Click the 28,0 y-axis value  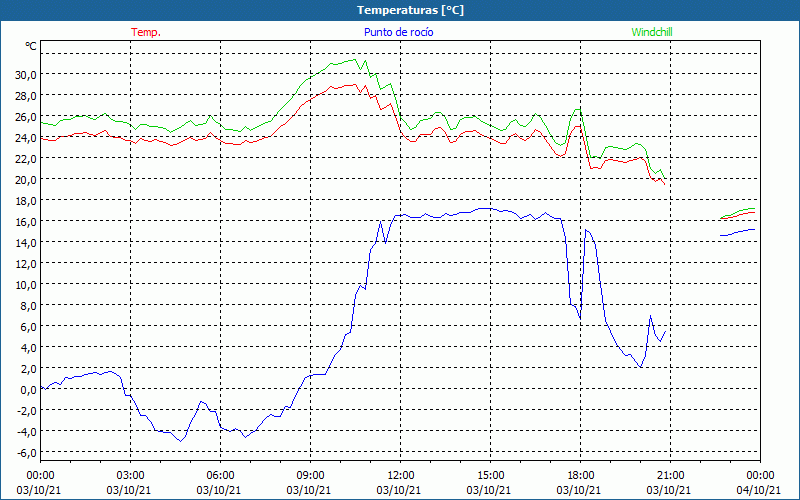(26, 95)
